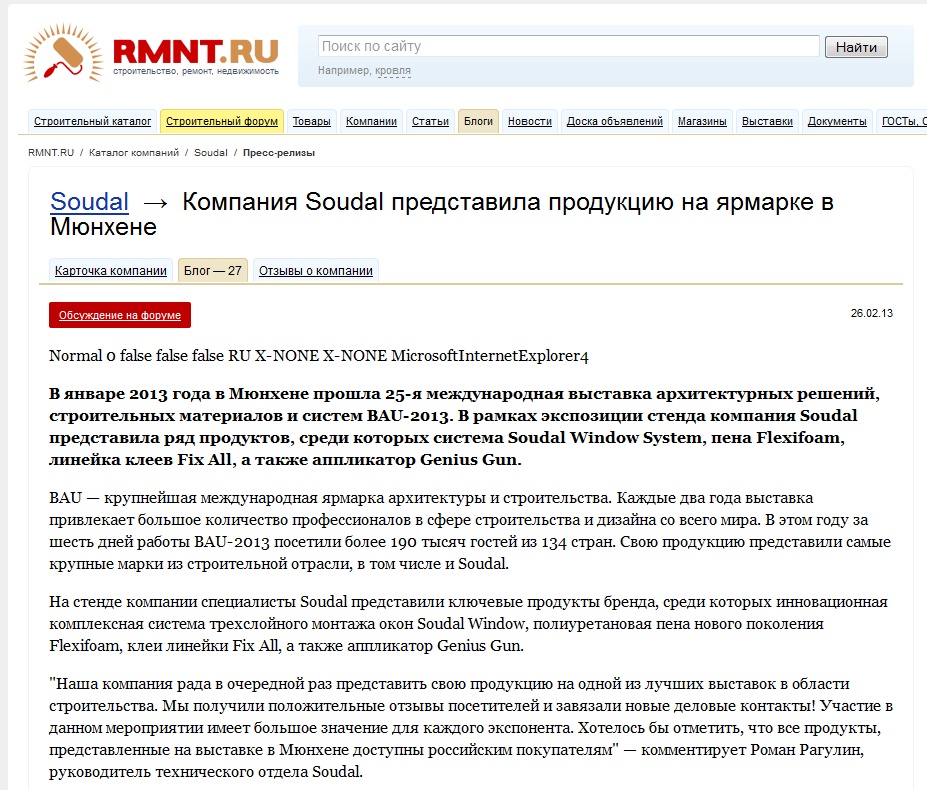Click the tagline строительство, ремонт, недвижимость
This screenshot has height=790, width=927.
196,72
